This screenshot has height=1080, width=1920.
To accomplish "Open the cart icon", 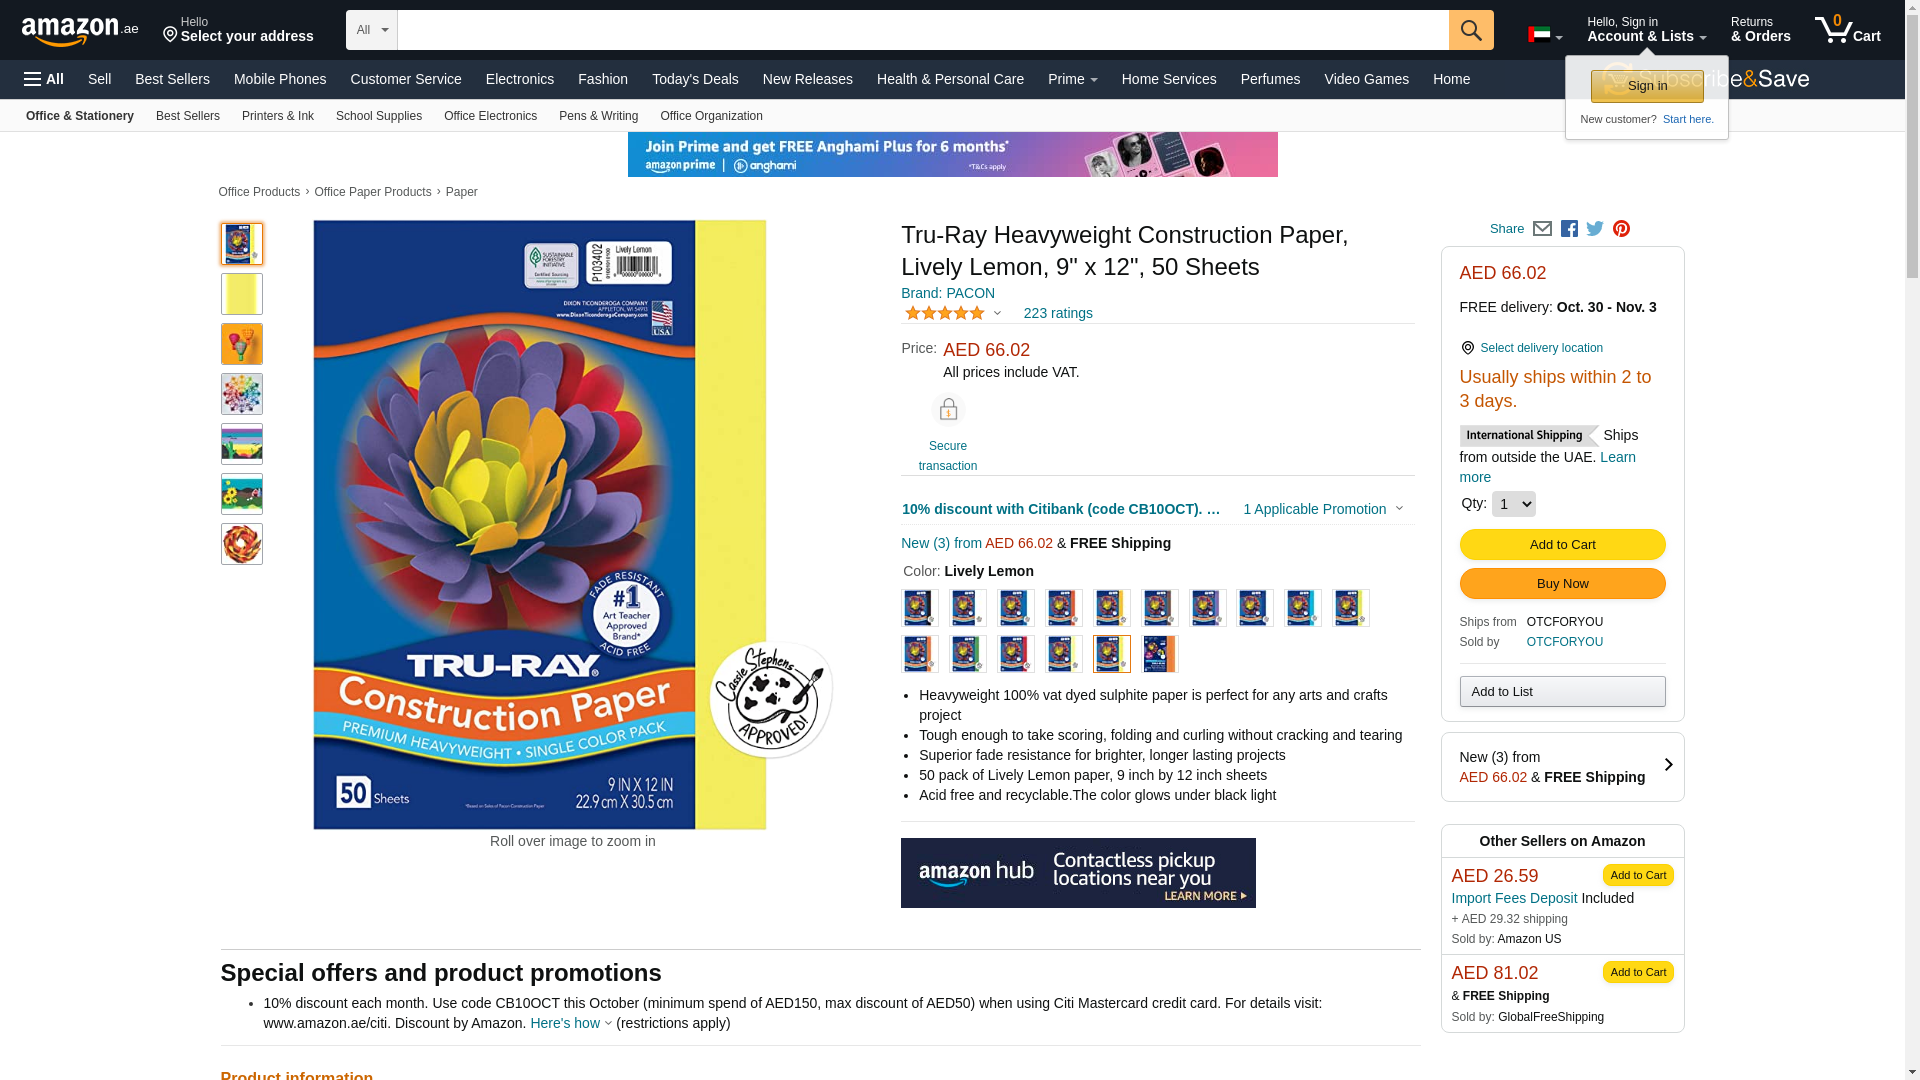I will (1848, 29).
